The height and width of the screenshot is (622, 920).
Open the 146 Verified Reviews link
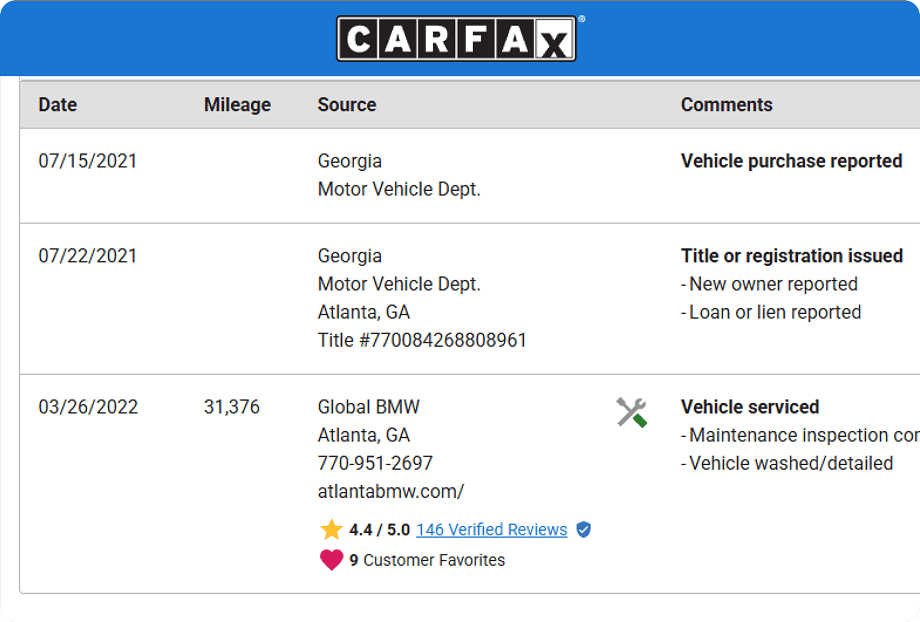click(x=492, y=529)
